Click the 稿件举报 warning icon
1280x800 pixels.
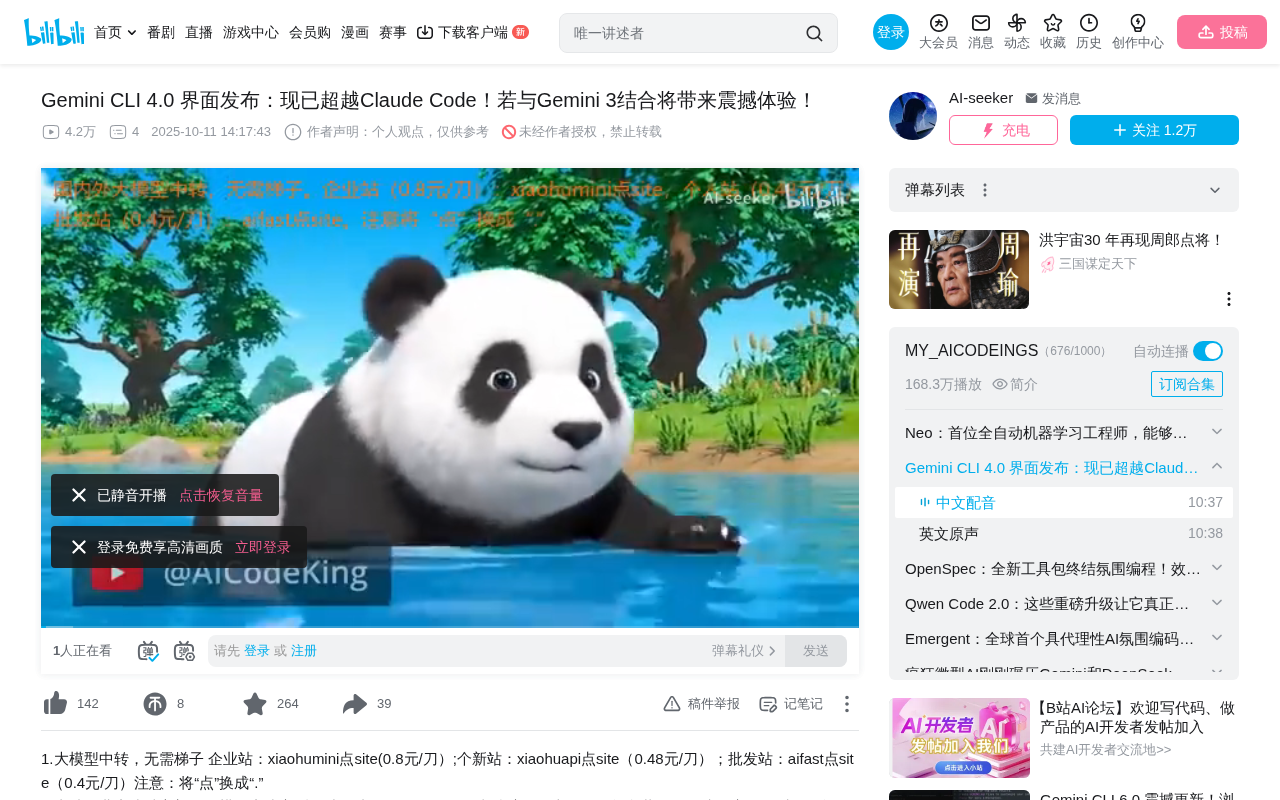(x=672, y=704)
